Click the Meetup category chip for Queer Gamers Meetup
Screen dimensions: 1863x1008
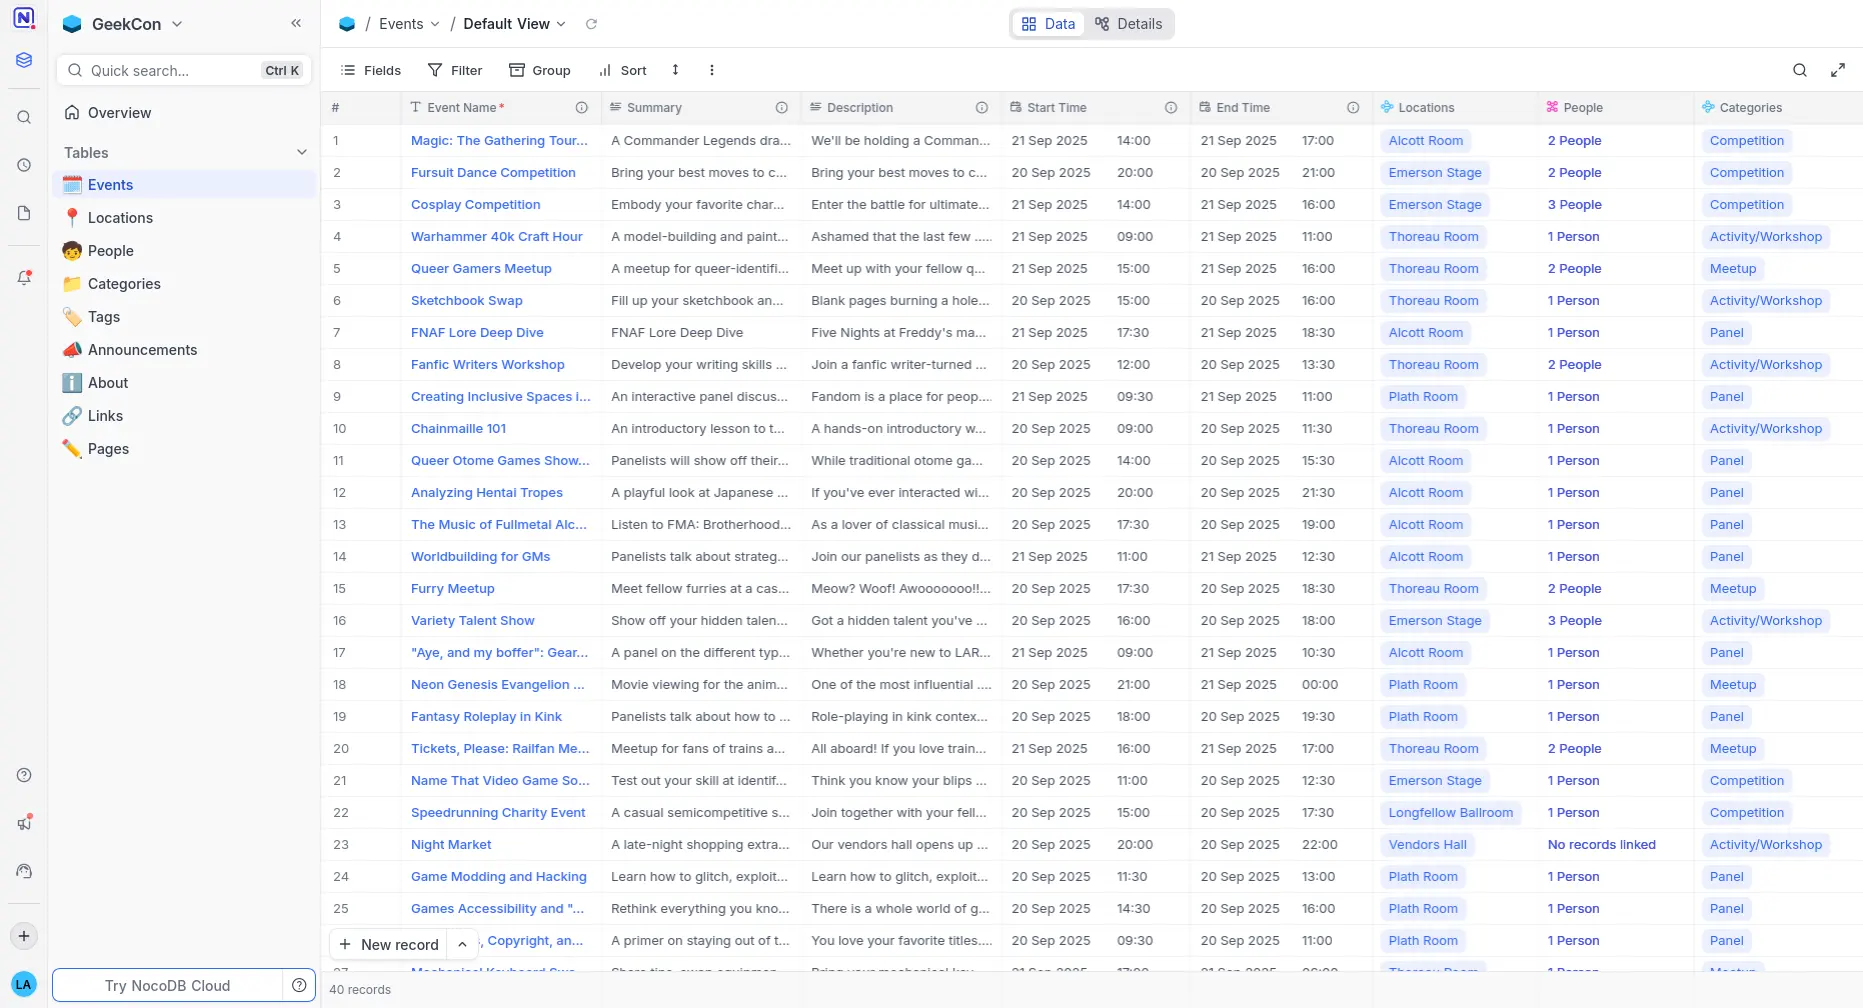[x=1732, y=269]
